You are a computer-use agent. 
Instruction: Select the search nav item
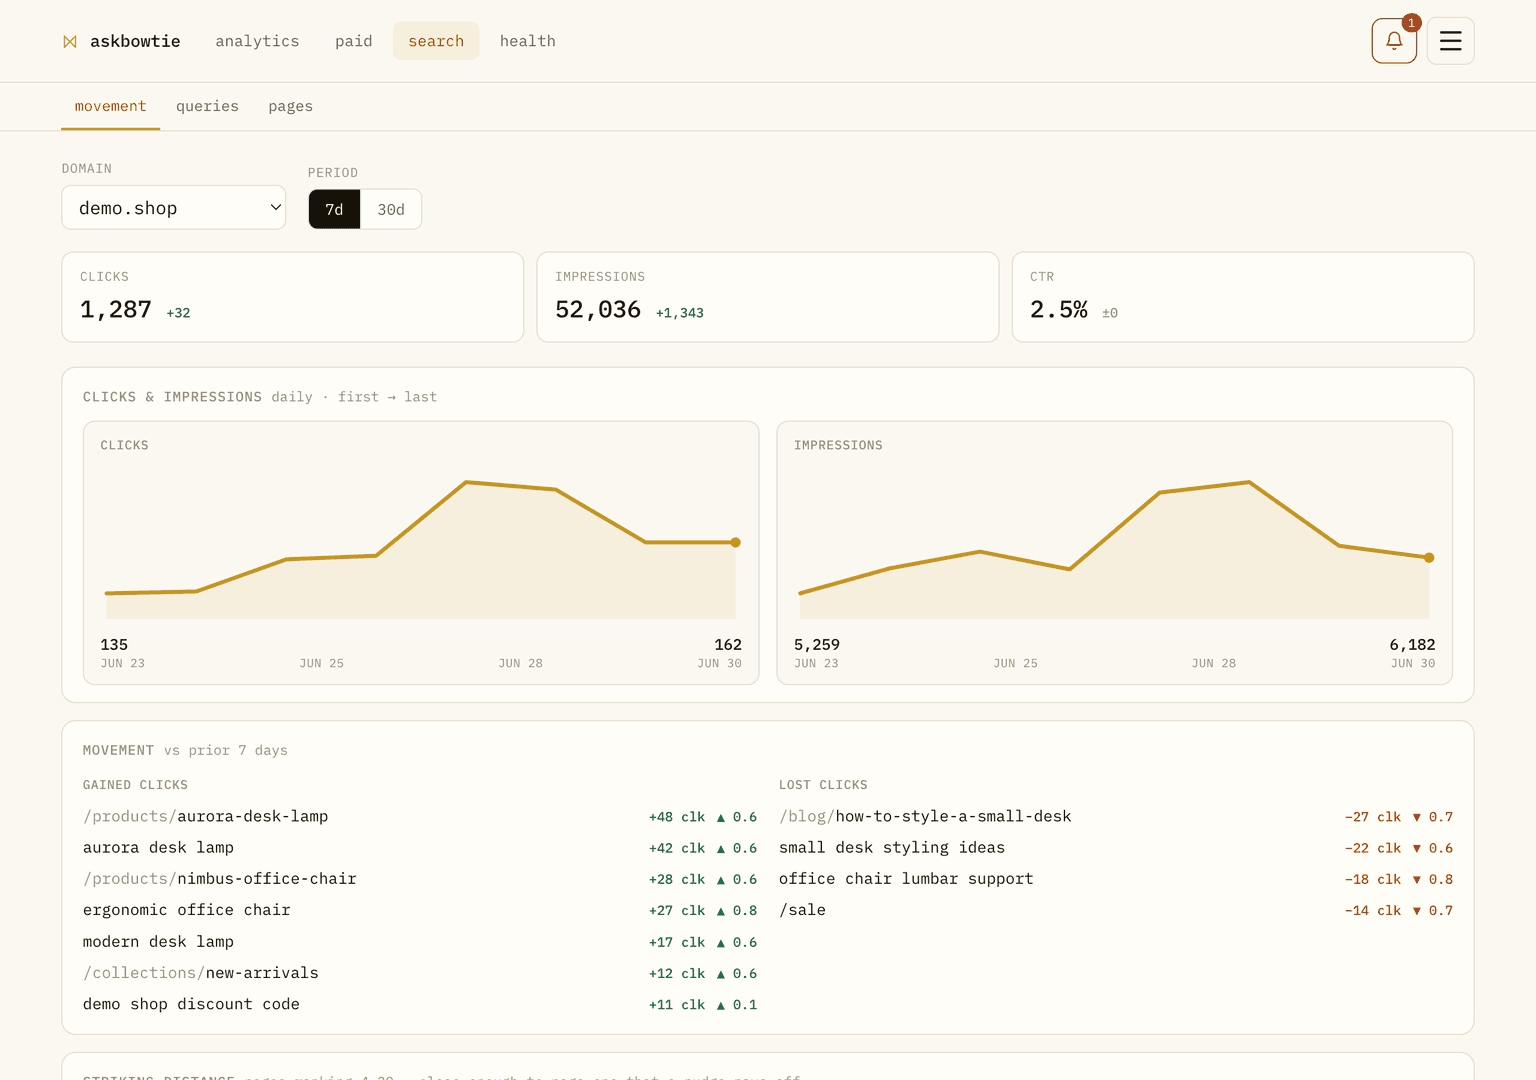(436, 41)
